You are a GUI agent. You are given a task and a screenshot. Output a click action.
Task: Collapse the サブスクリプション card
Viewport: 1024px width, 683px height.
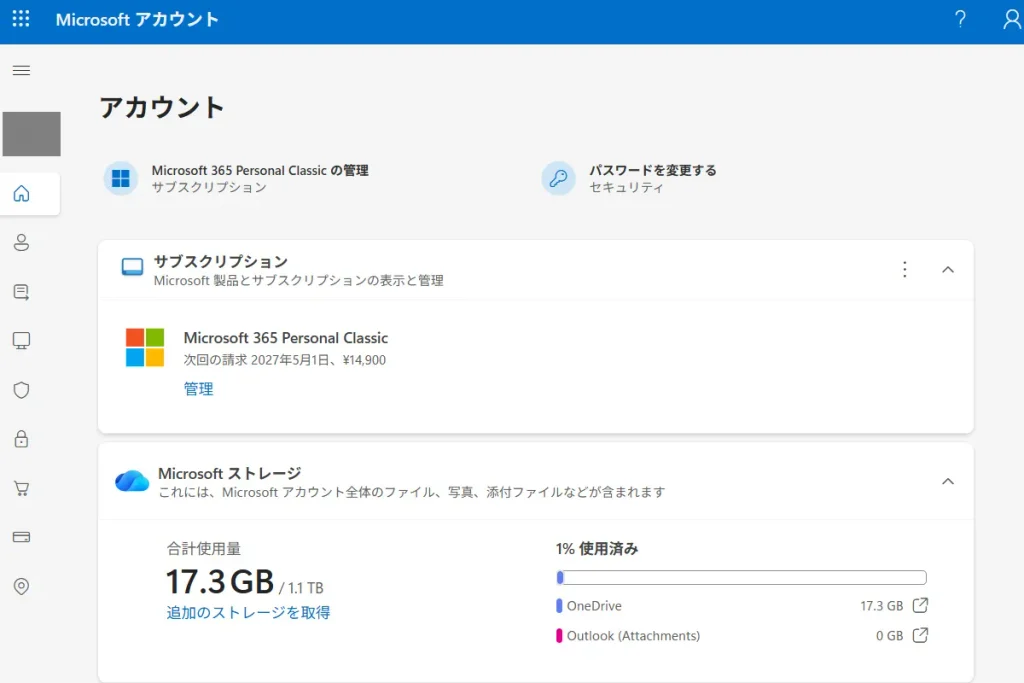(948, 270)
